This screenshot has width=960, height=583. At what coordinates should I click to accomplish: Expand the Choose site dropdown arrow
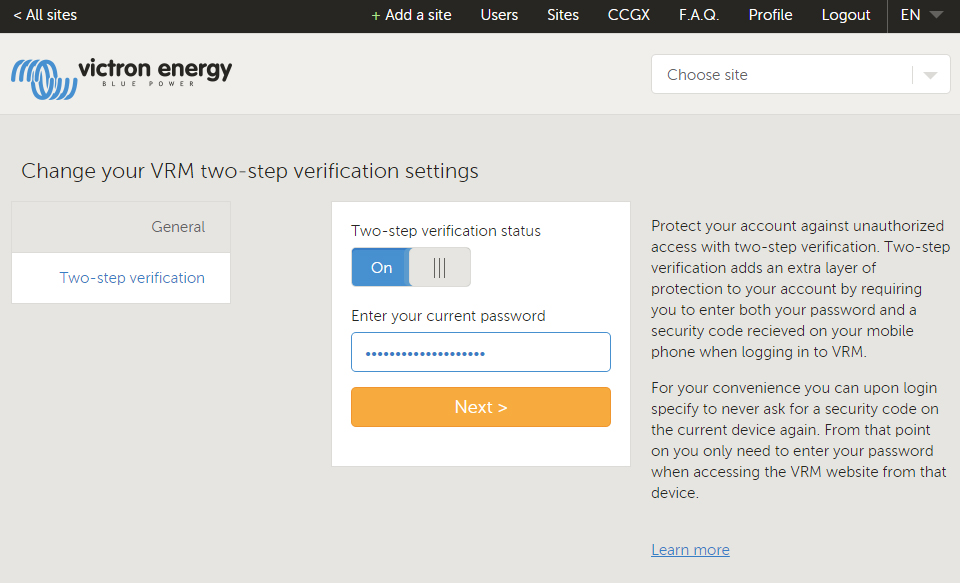click(x=931, y=75)
